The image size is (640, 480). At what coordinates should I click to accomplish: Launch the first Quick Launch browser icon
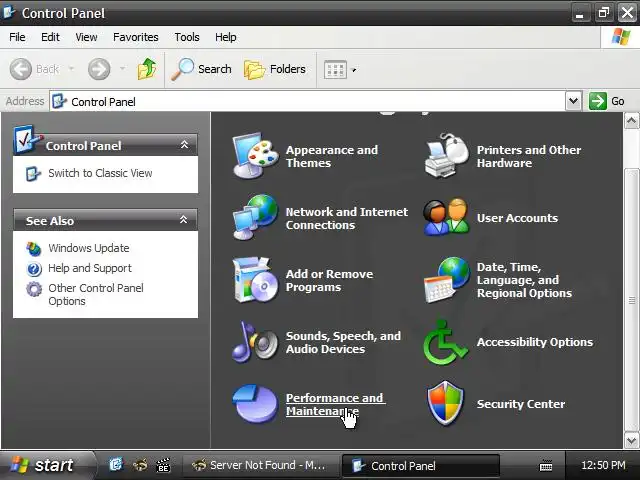(x=116, y=464)
